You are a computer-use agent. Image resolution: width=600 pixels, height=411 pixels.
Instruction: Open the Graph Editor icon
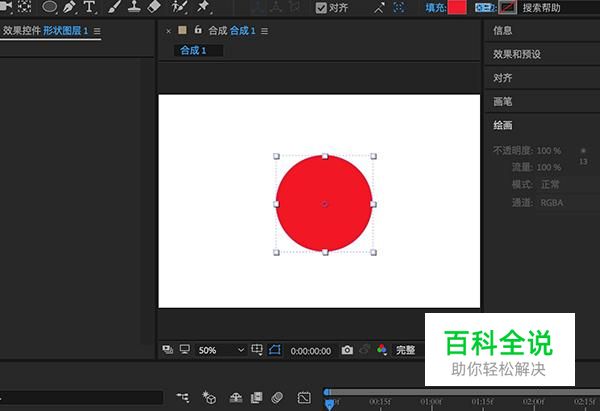pyautogui.click(x=304, y=398)
